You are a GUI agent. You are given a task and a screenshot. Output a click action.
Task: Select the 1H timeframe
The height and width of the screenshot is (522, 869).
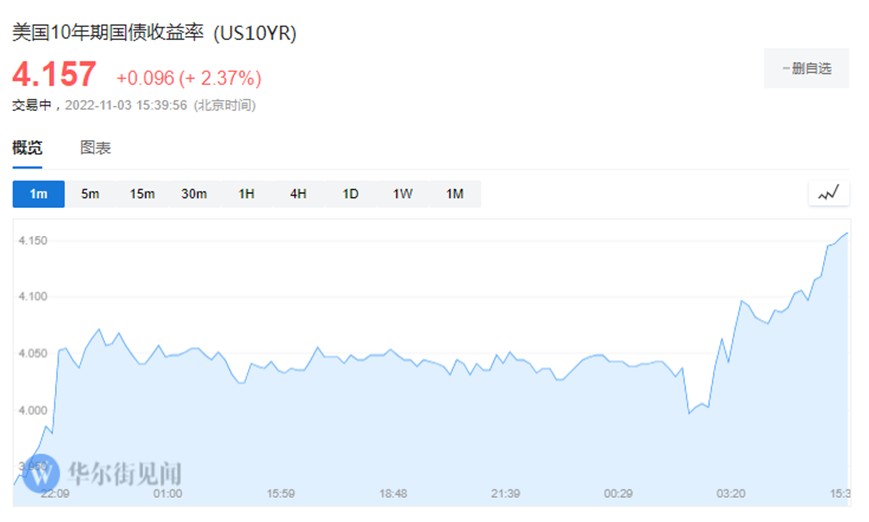coord(246,194)
